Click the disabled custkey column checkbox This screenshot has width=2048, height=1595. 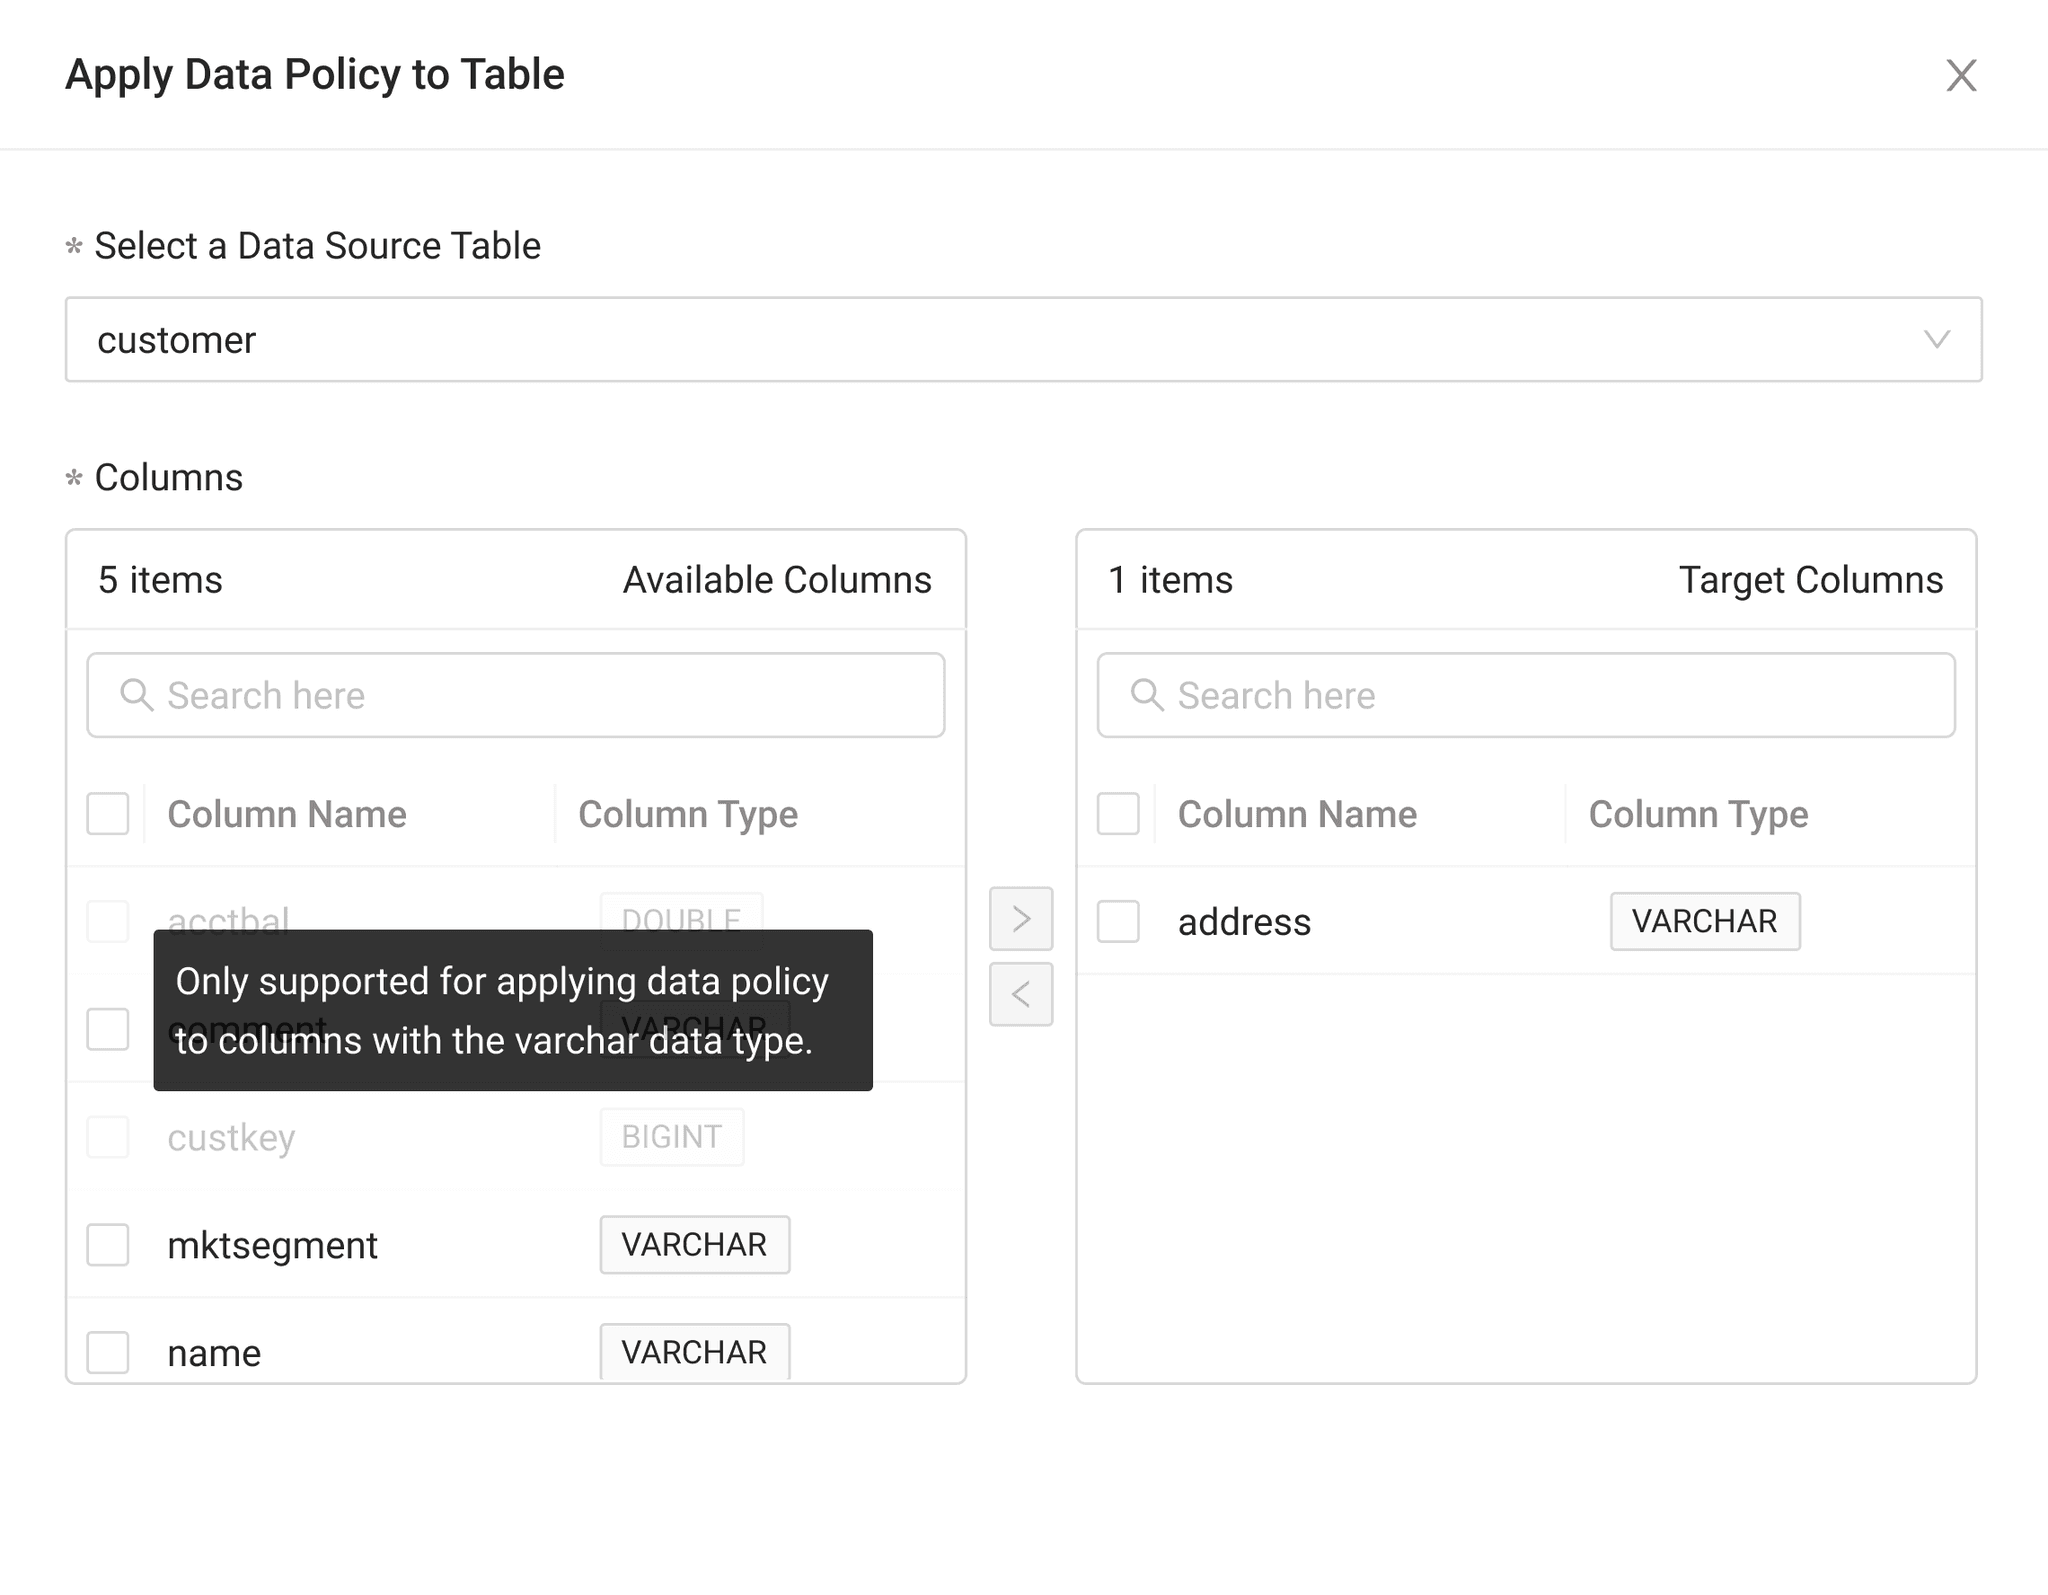click(108, 1137)
